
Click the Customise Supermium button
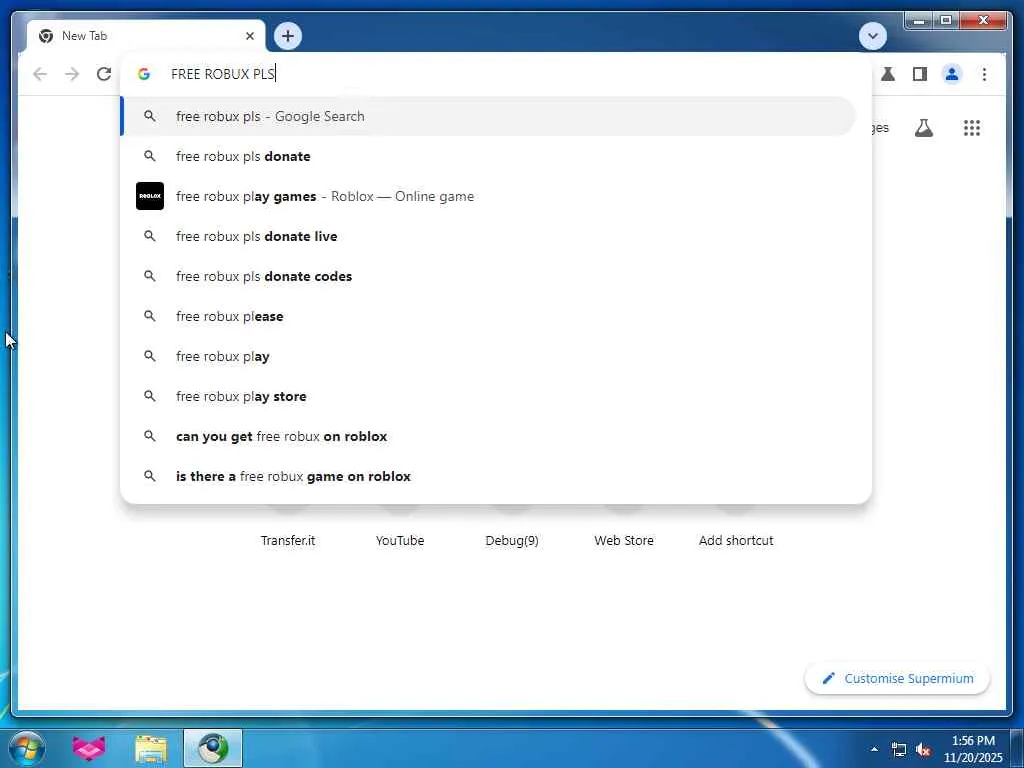[x=897, y=679]
